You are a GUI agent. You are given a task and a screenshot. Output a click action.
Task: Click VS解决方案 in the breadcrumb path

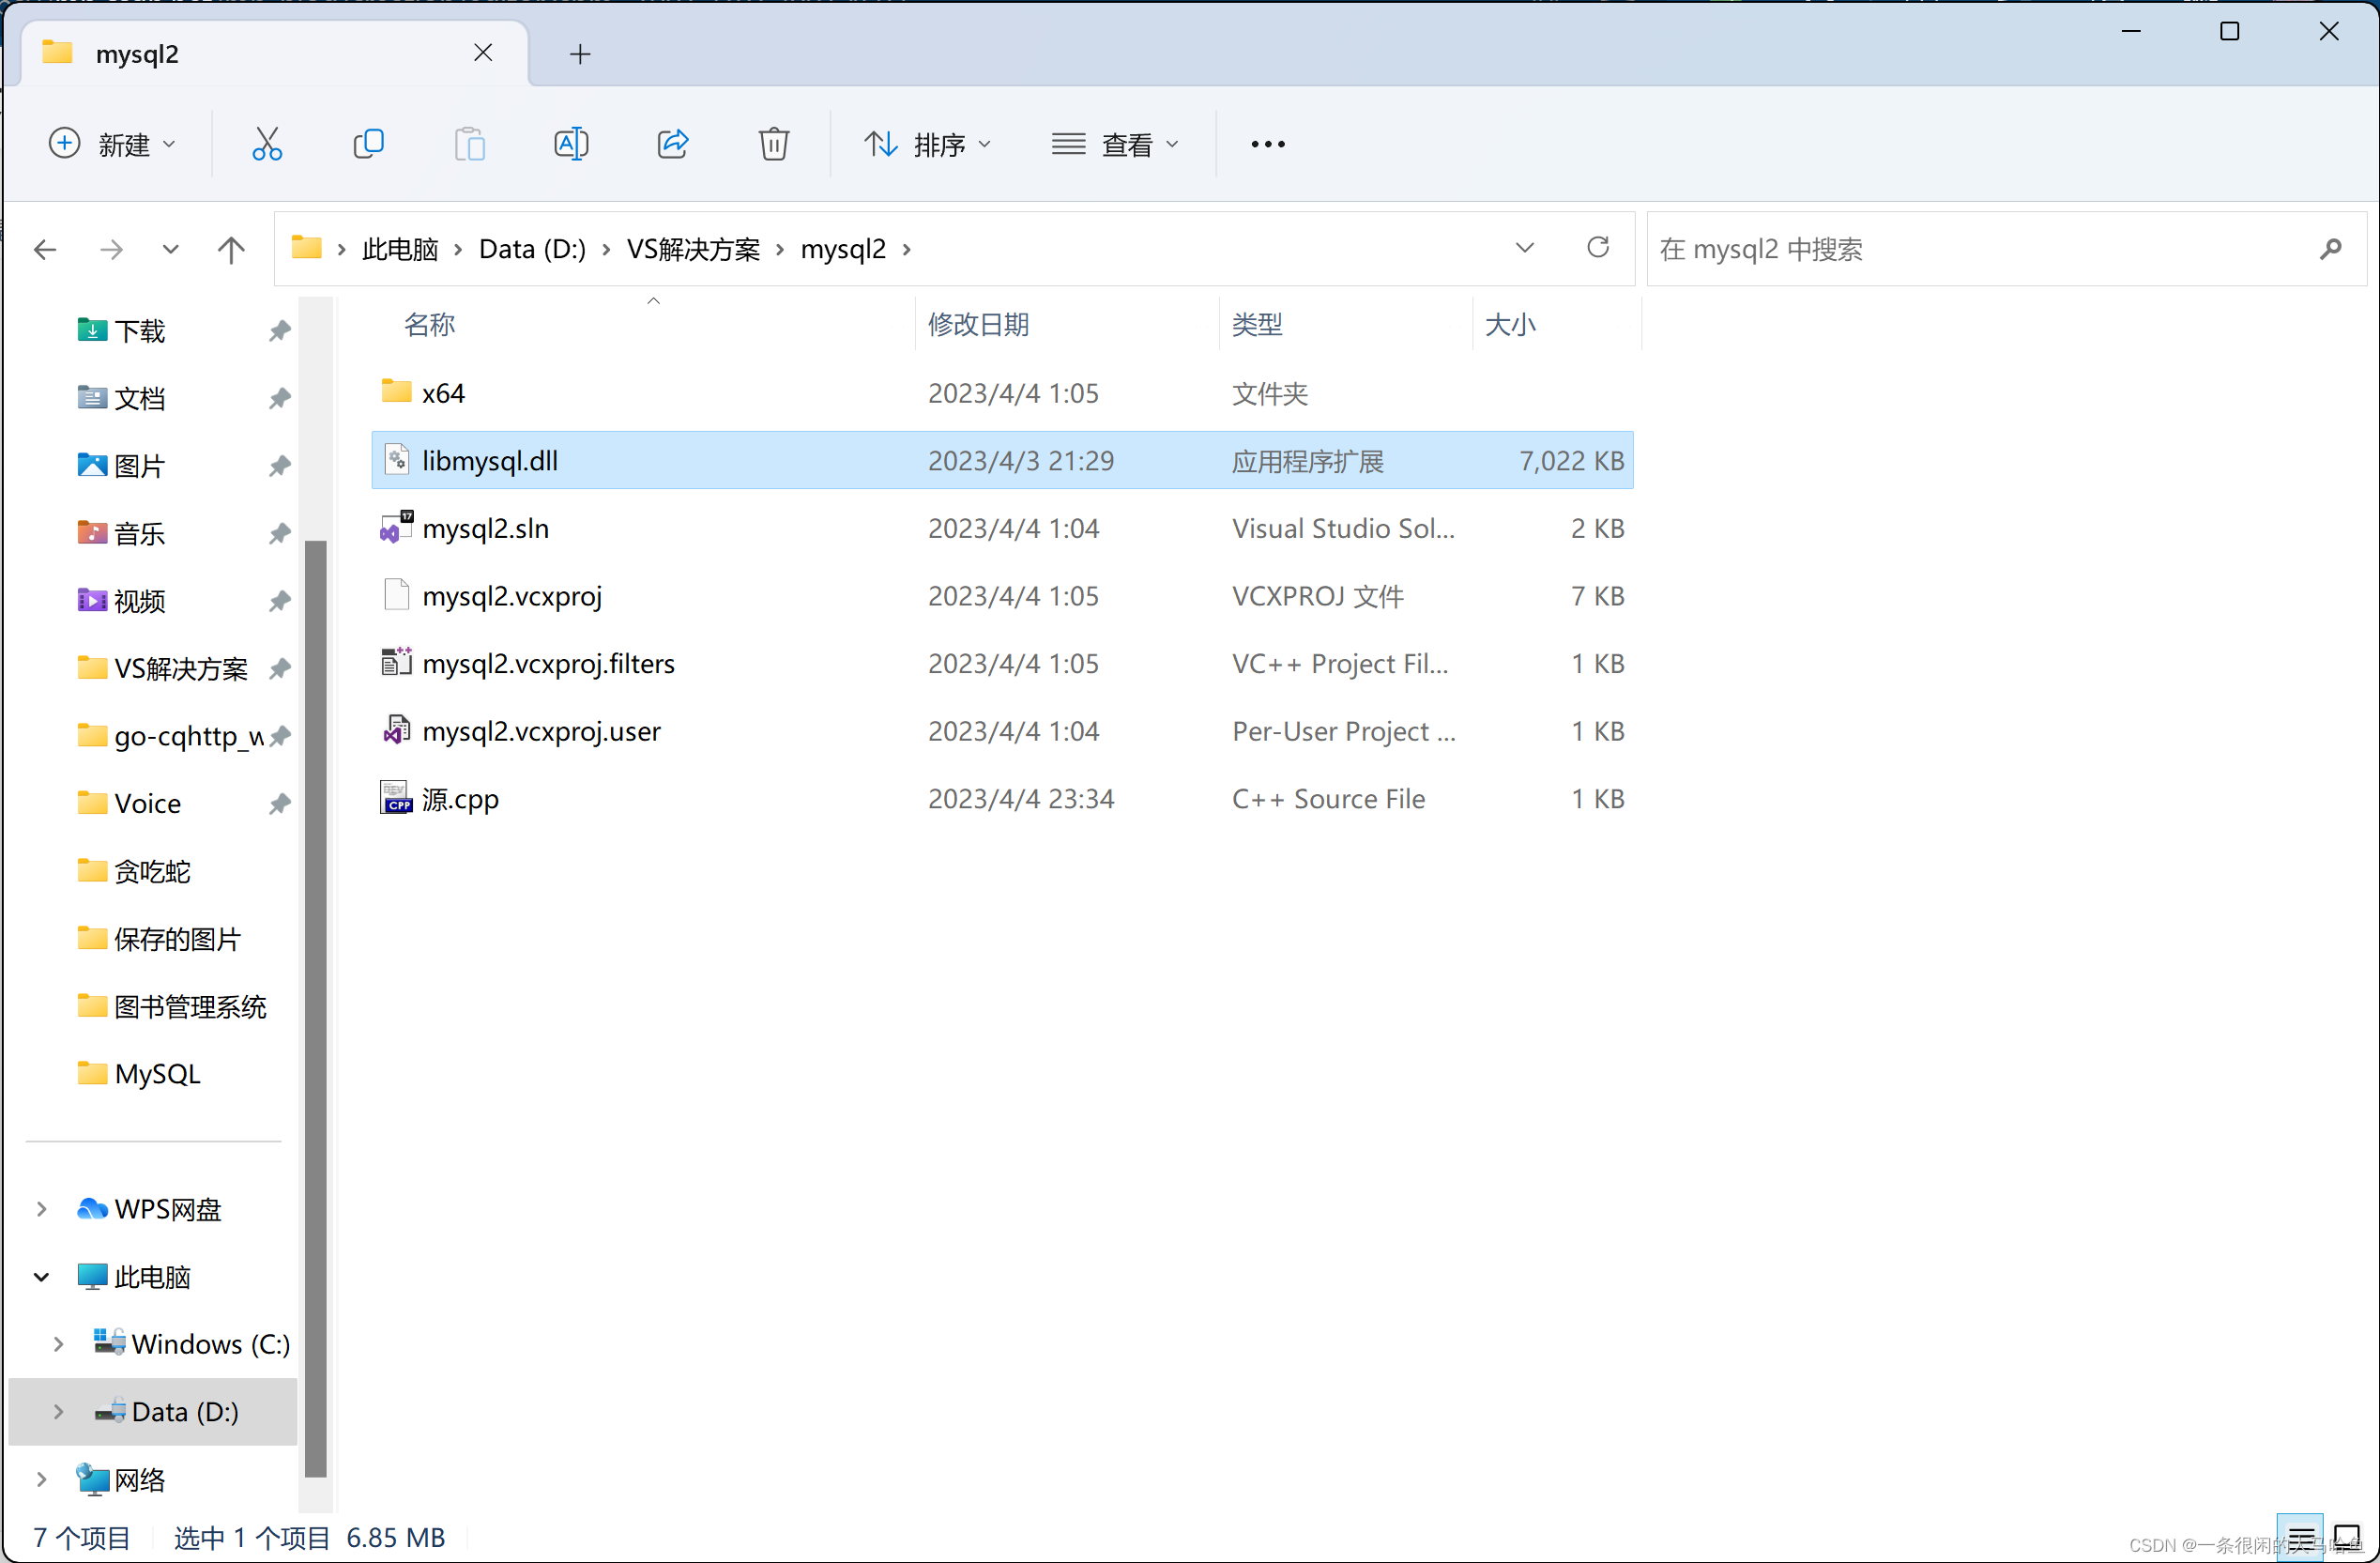(693, 249)
